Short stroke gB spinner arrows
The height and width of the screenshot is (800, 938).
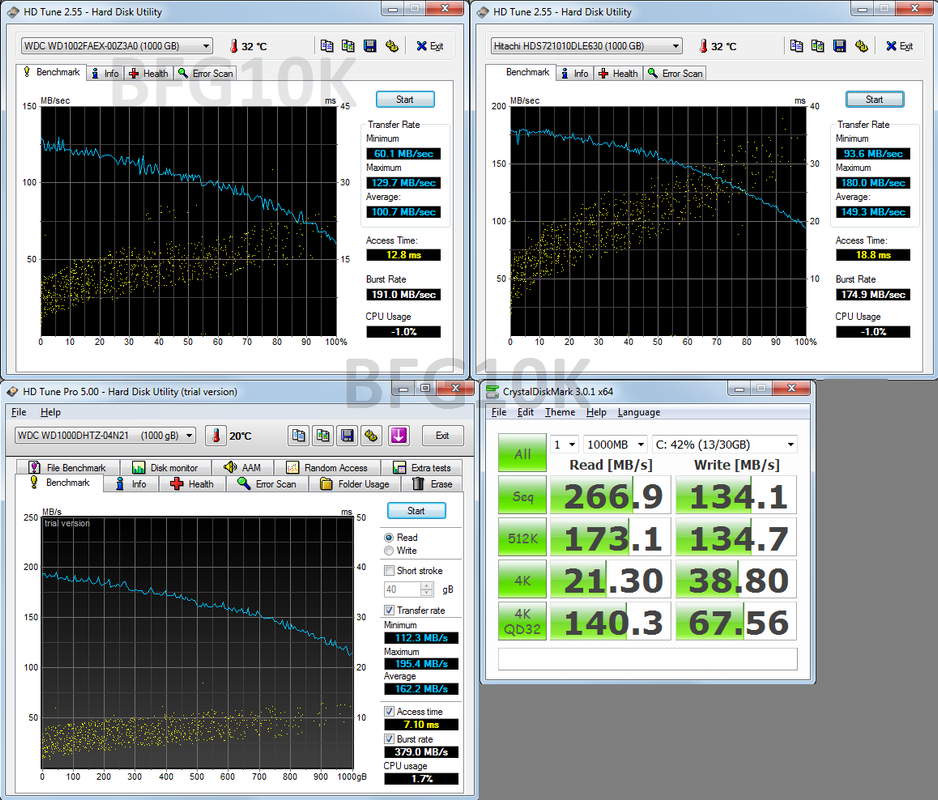click(x=427, y=589)
